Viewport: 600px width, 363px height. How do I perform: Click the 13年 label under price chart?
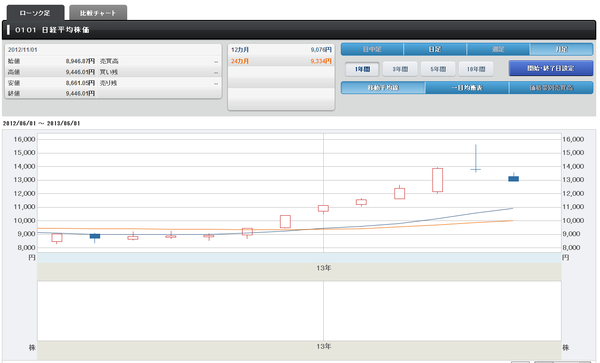pyautogui.click(x=323, y=268)
